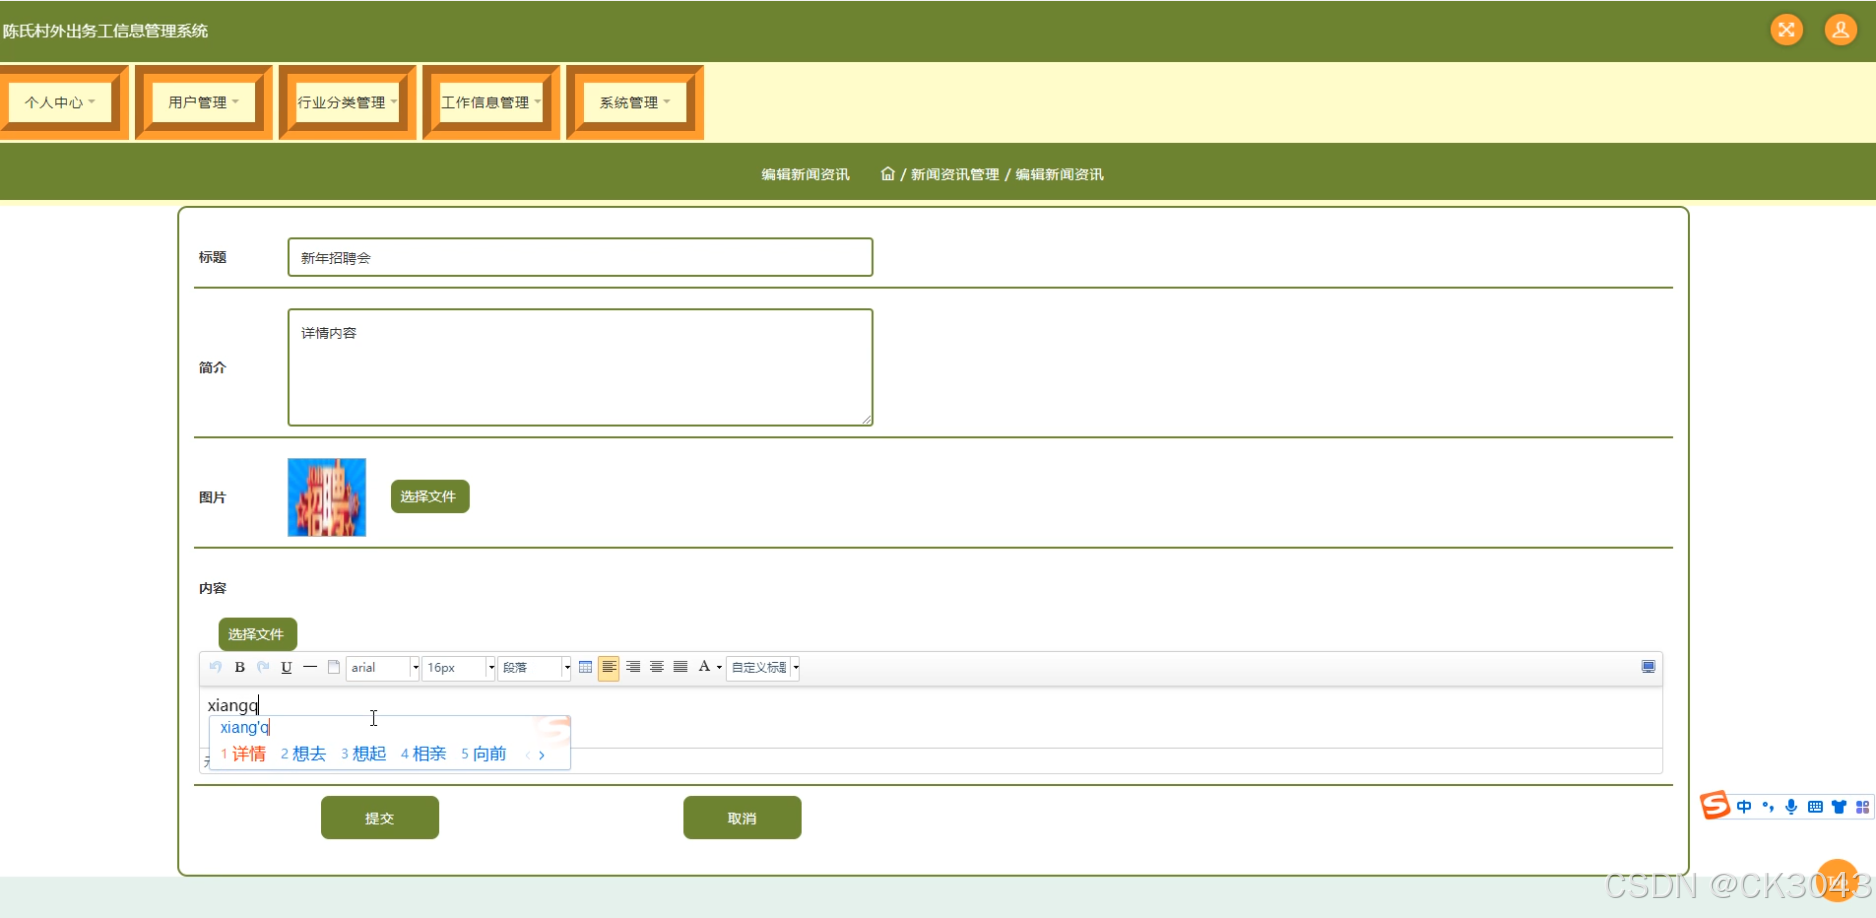
Task: Toggle bold formatting in editor toolbar
Action: 240,667
